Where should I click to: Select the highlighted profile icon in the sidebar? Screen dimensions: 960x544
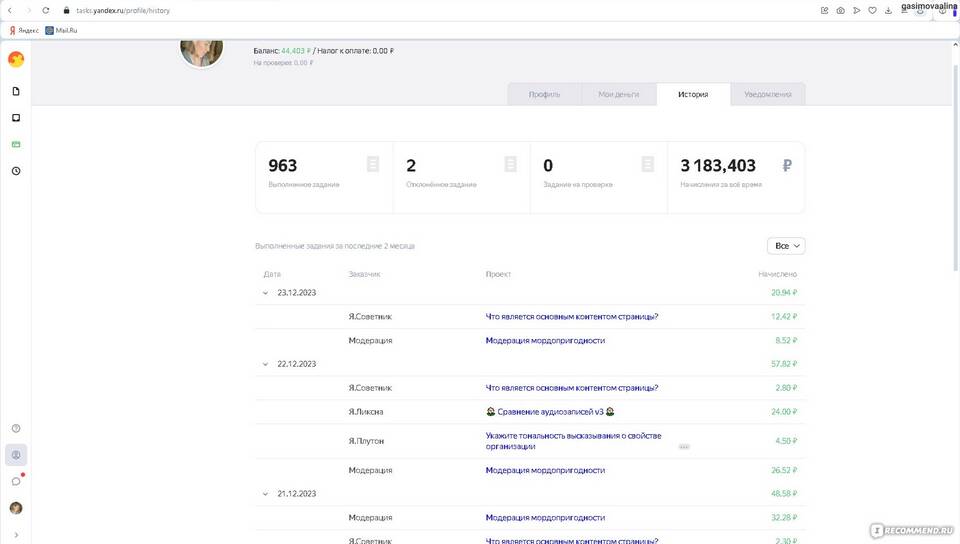16,455
